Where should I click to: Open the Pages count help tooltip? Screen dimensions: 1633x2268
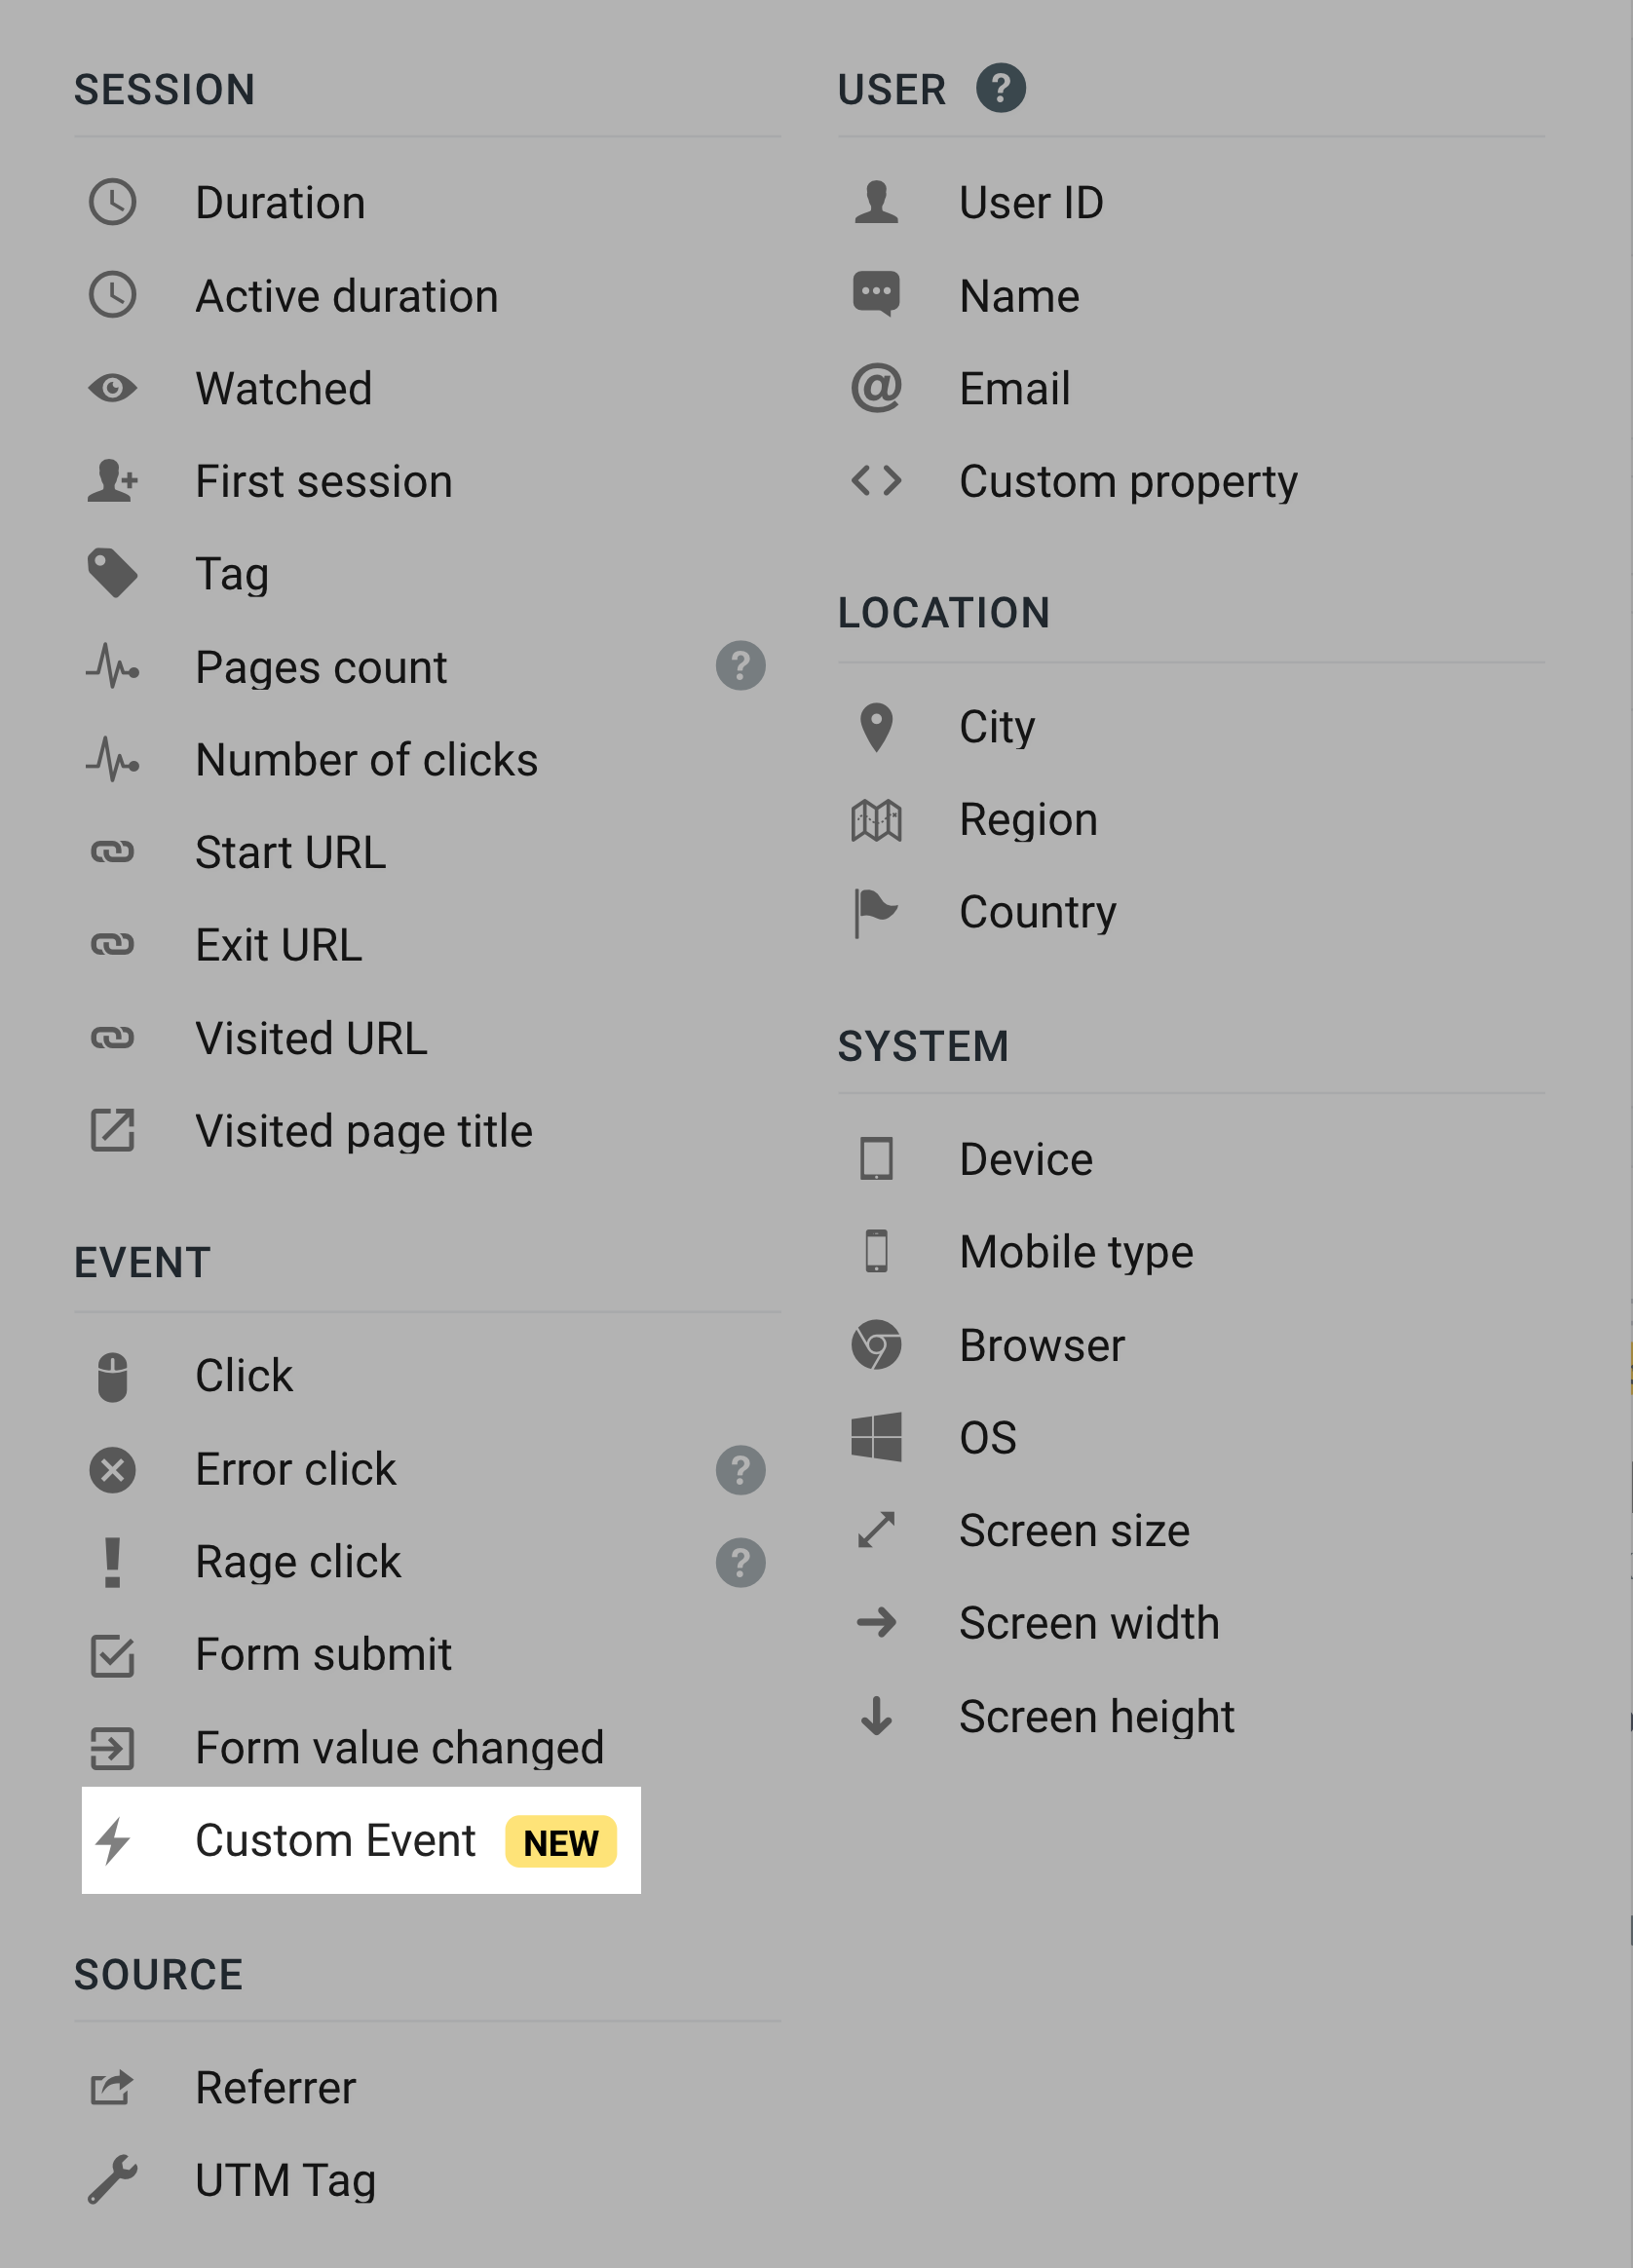pos(740,665)
